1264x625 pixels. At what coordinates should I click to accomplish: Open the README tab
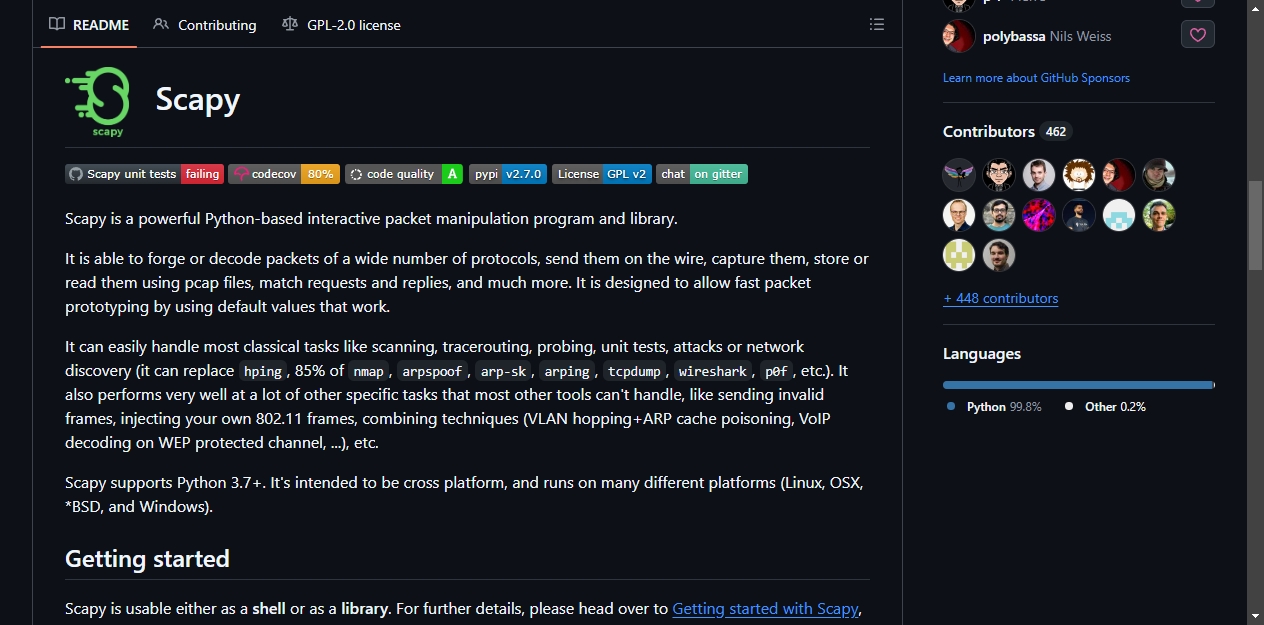(x=89, y=25)
